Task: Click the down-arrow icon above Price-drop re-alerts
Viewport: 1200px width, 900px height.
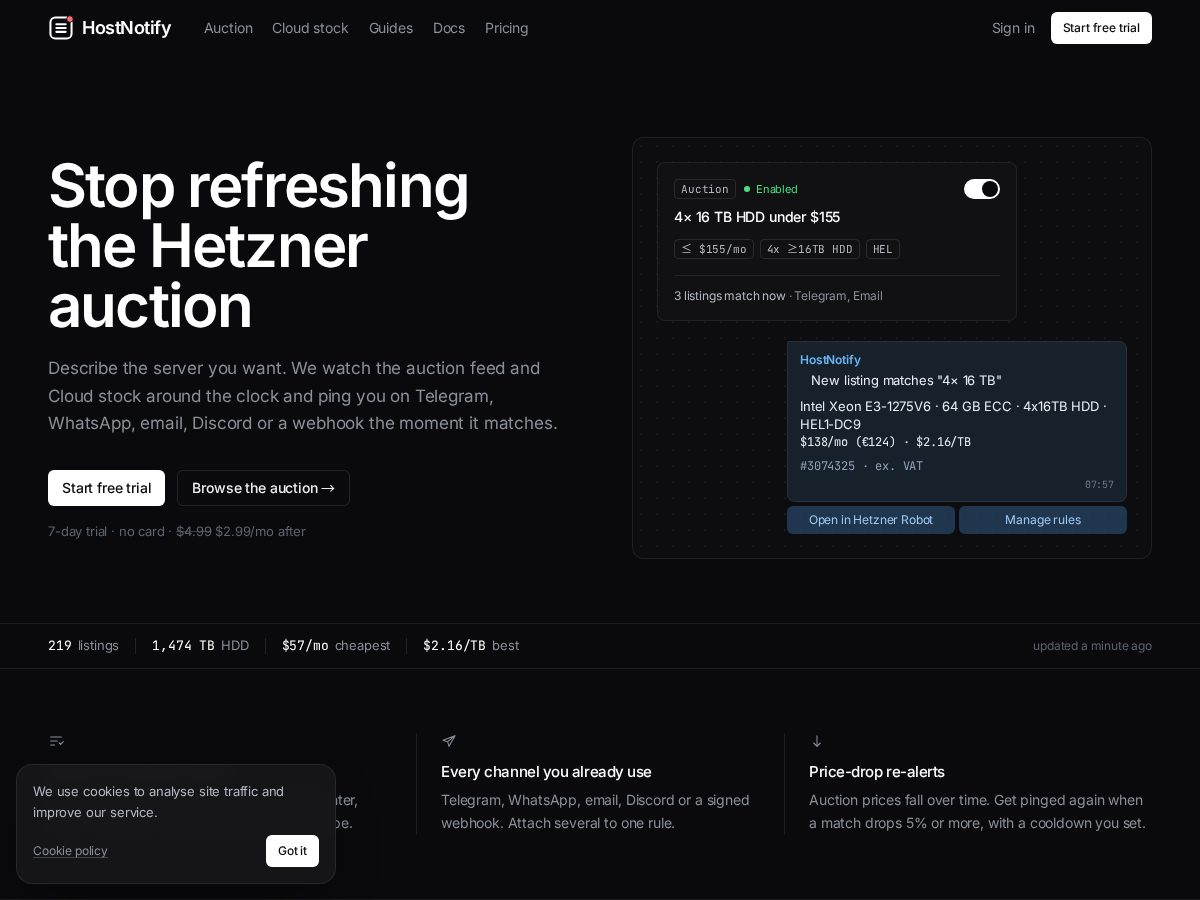Action: click(x=817, y=741)
